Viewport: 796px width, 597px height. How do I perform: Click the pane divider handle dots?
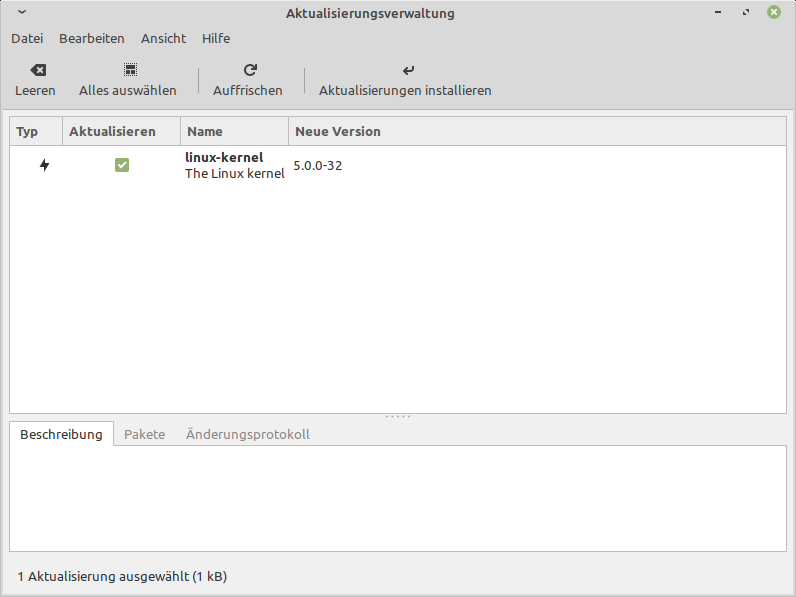398,416
